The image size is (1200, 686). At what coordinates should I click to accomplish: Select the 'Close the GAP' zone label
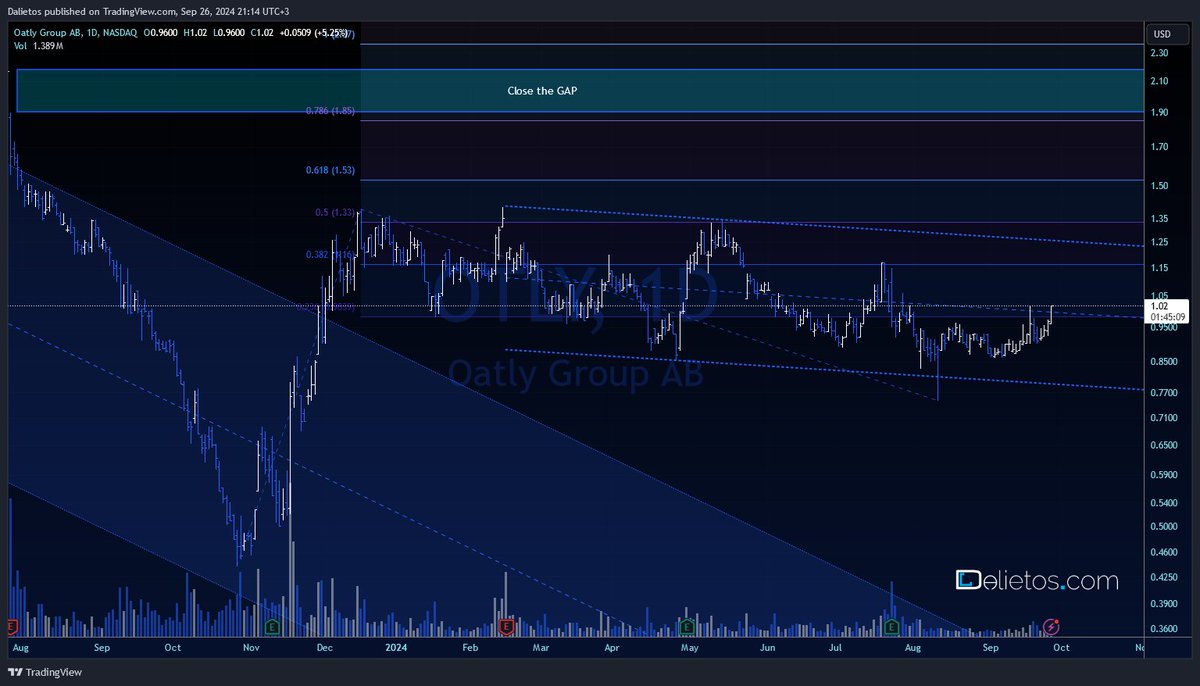click(x=542, y=90)
